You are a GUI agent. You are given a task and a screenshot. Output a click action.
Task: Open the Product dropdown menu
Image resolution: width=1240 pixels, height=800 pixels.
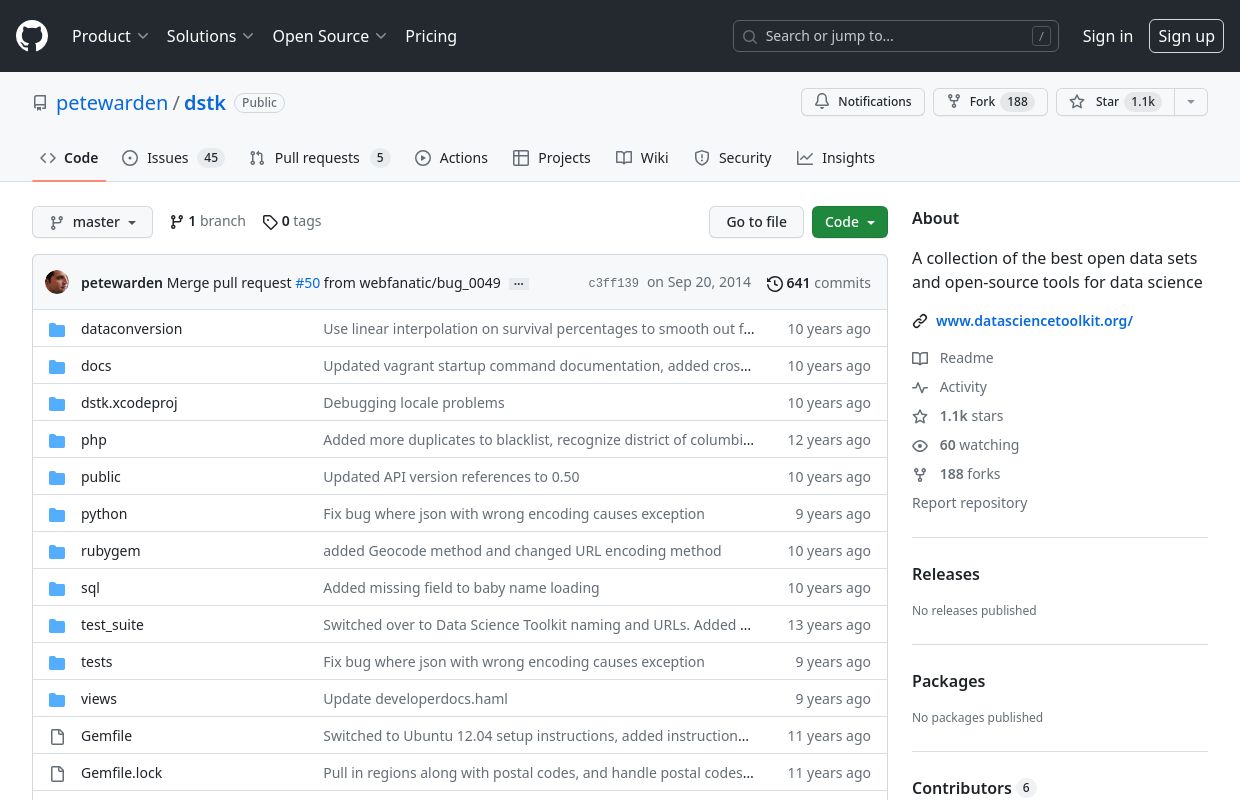pos(110,36)
